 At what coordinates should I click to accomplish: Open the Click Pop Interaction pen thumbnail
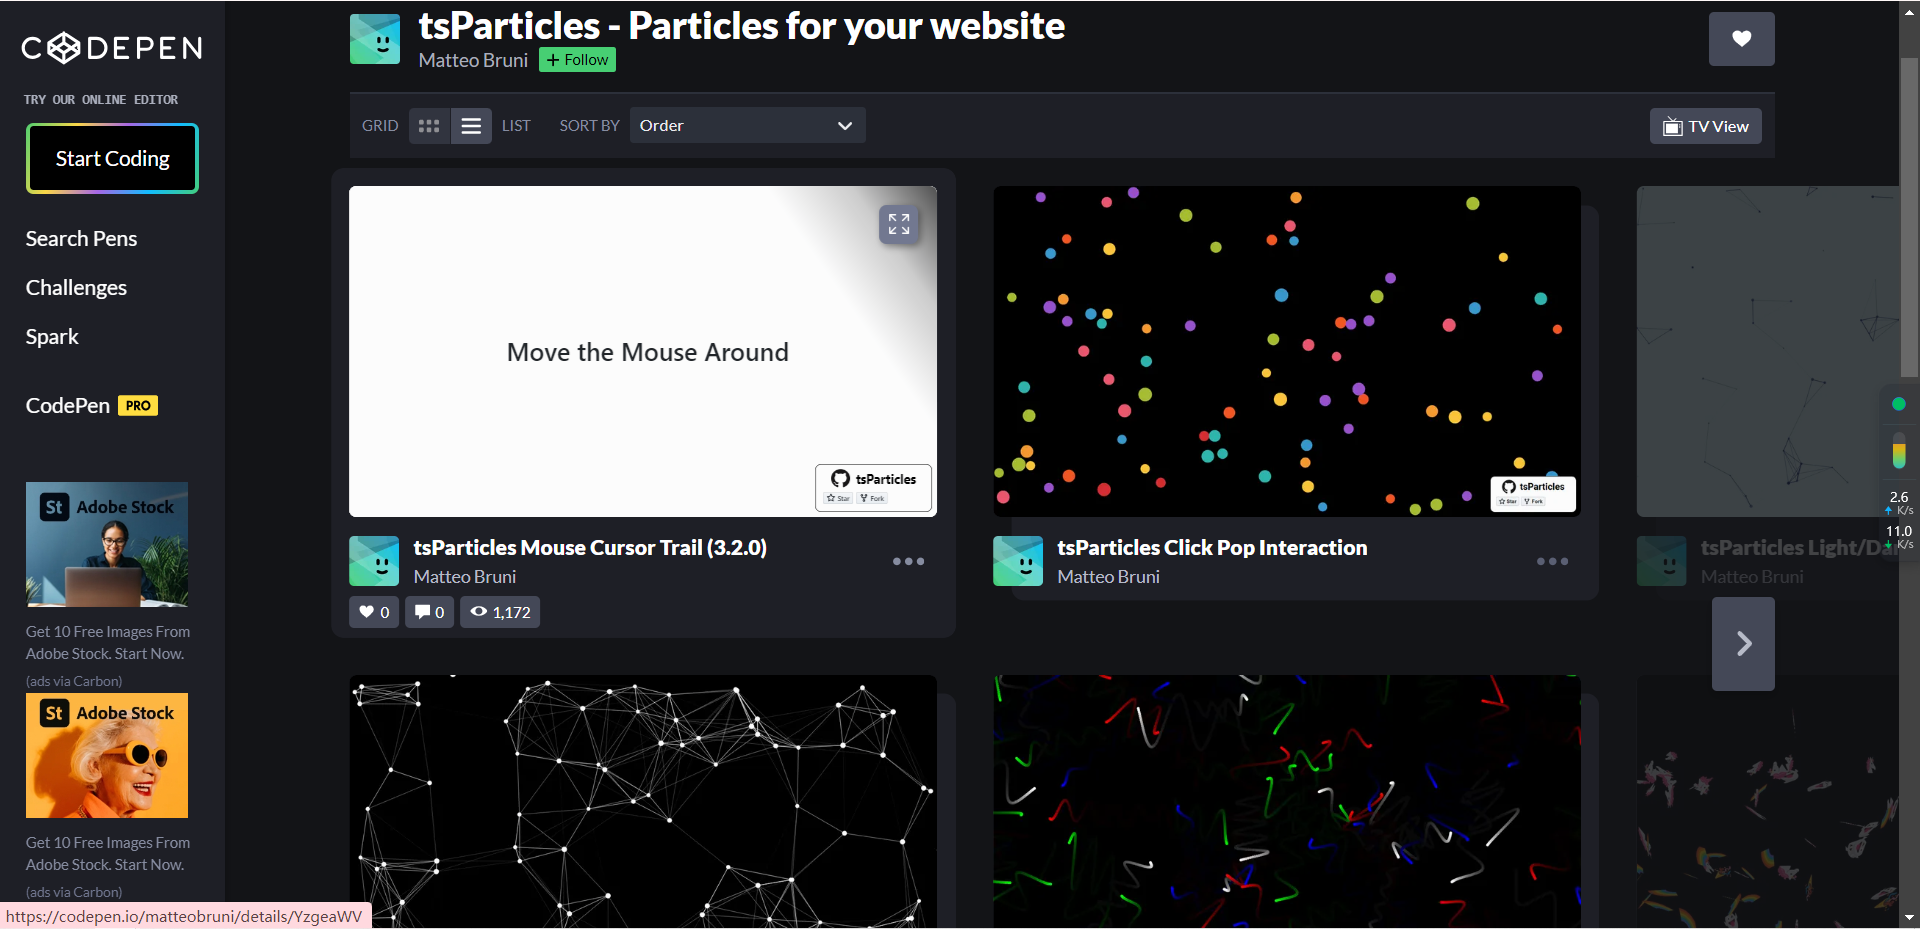(x=1286, y=351)
